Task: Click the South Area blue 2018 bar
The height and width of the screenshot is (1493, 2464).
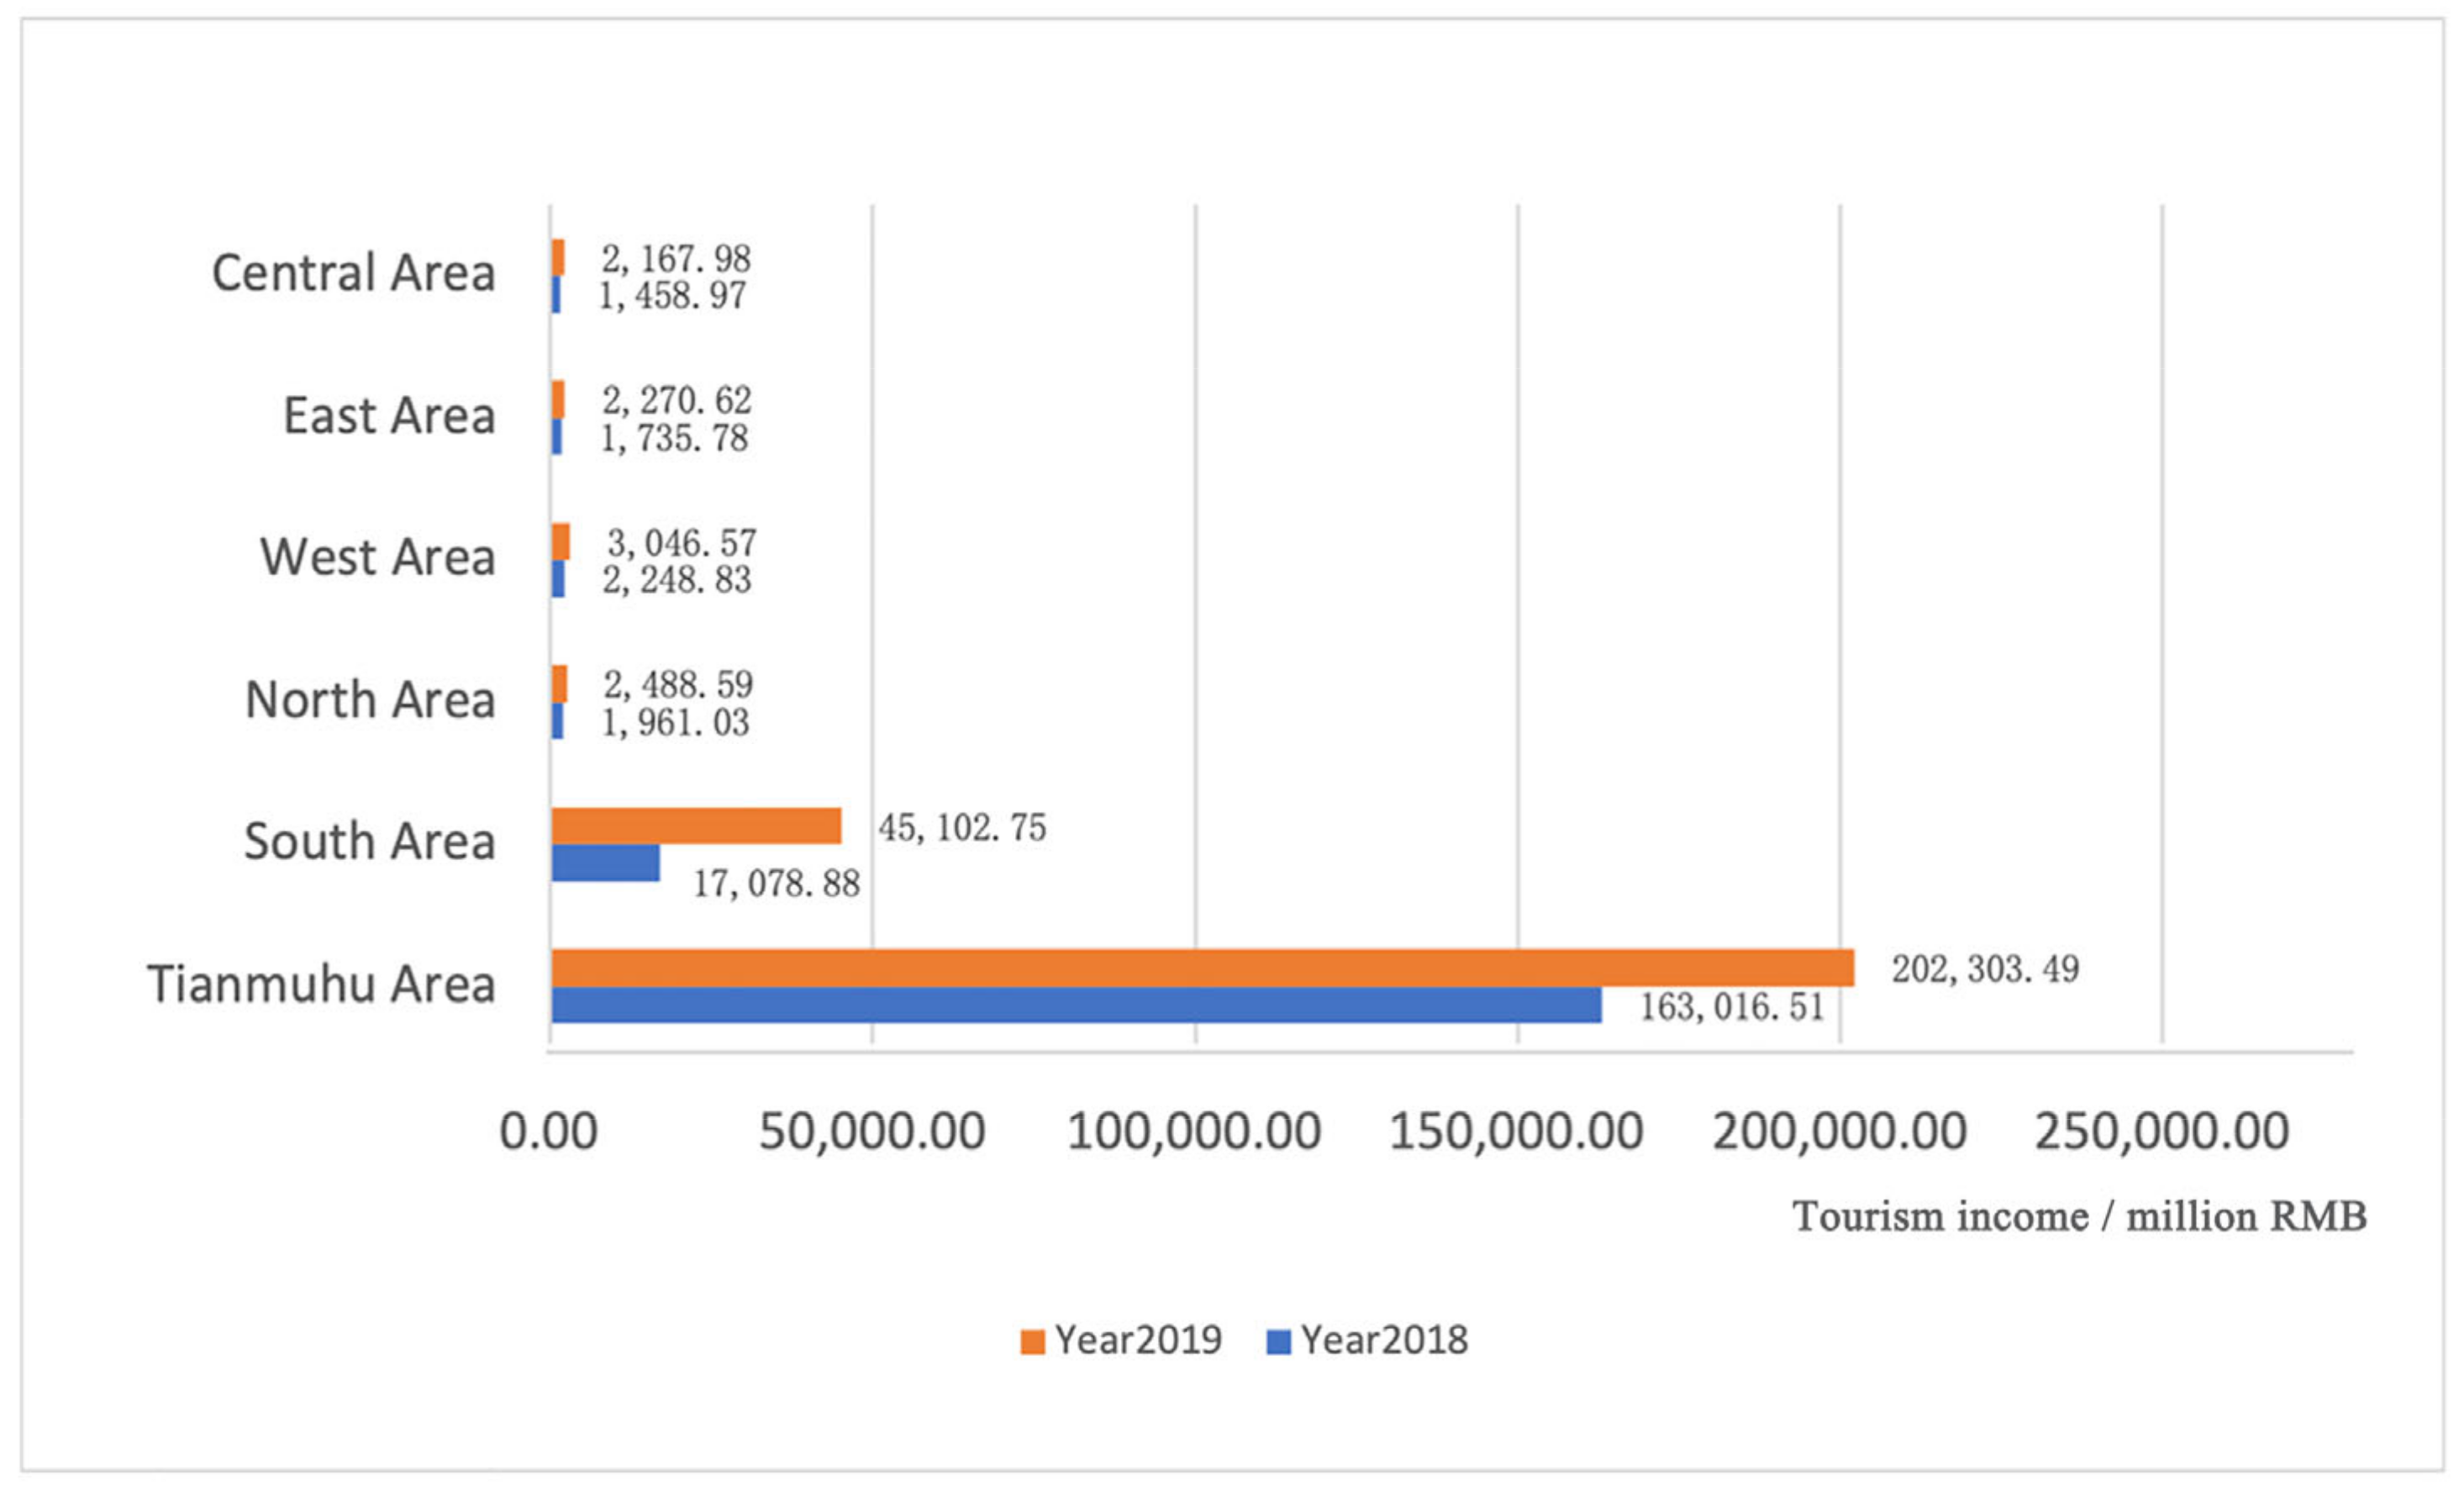Action: point(605,863)
